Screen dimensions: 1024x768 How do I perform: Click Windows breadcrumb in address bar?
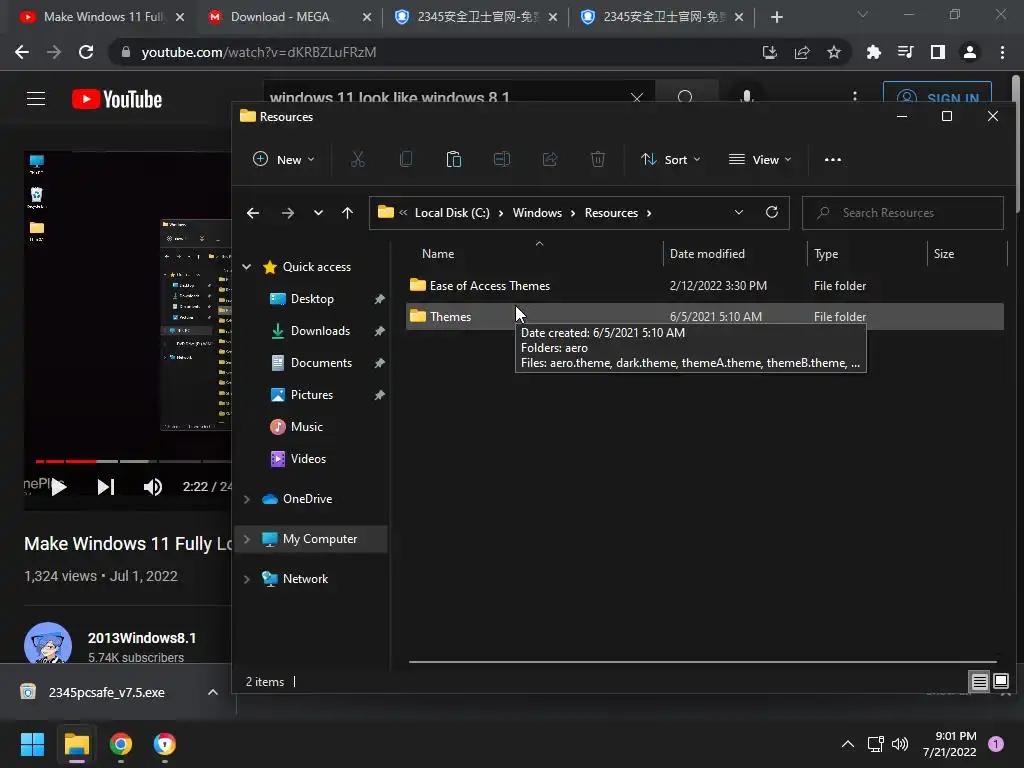coord(537,213)
